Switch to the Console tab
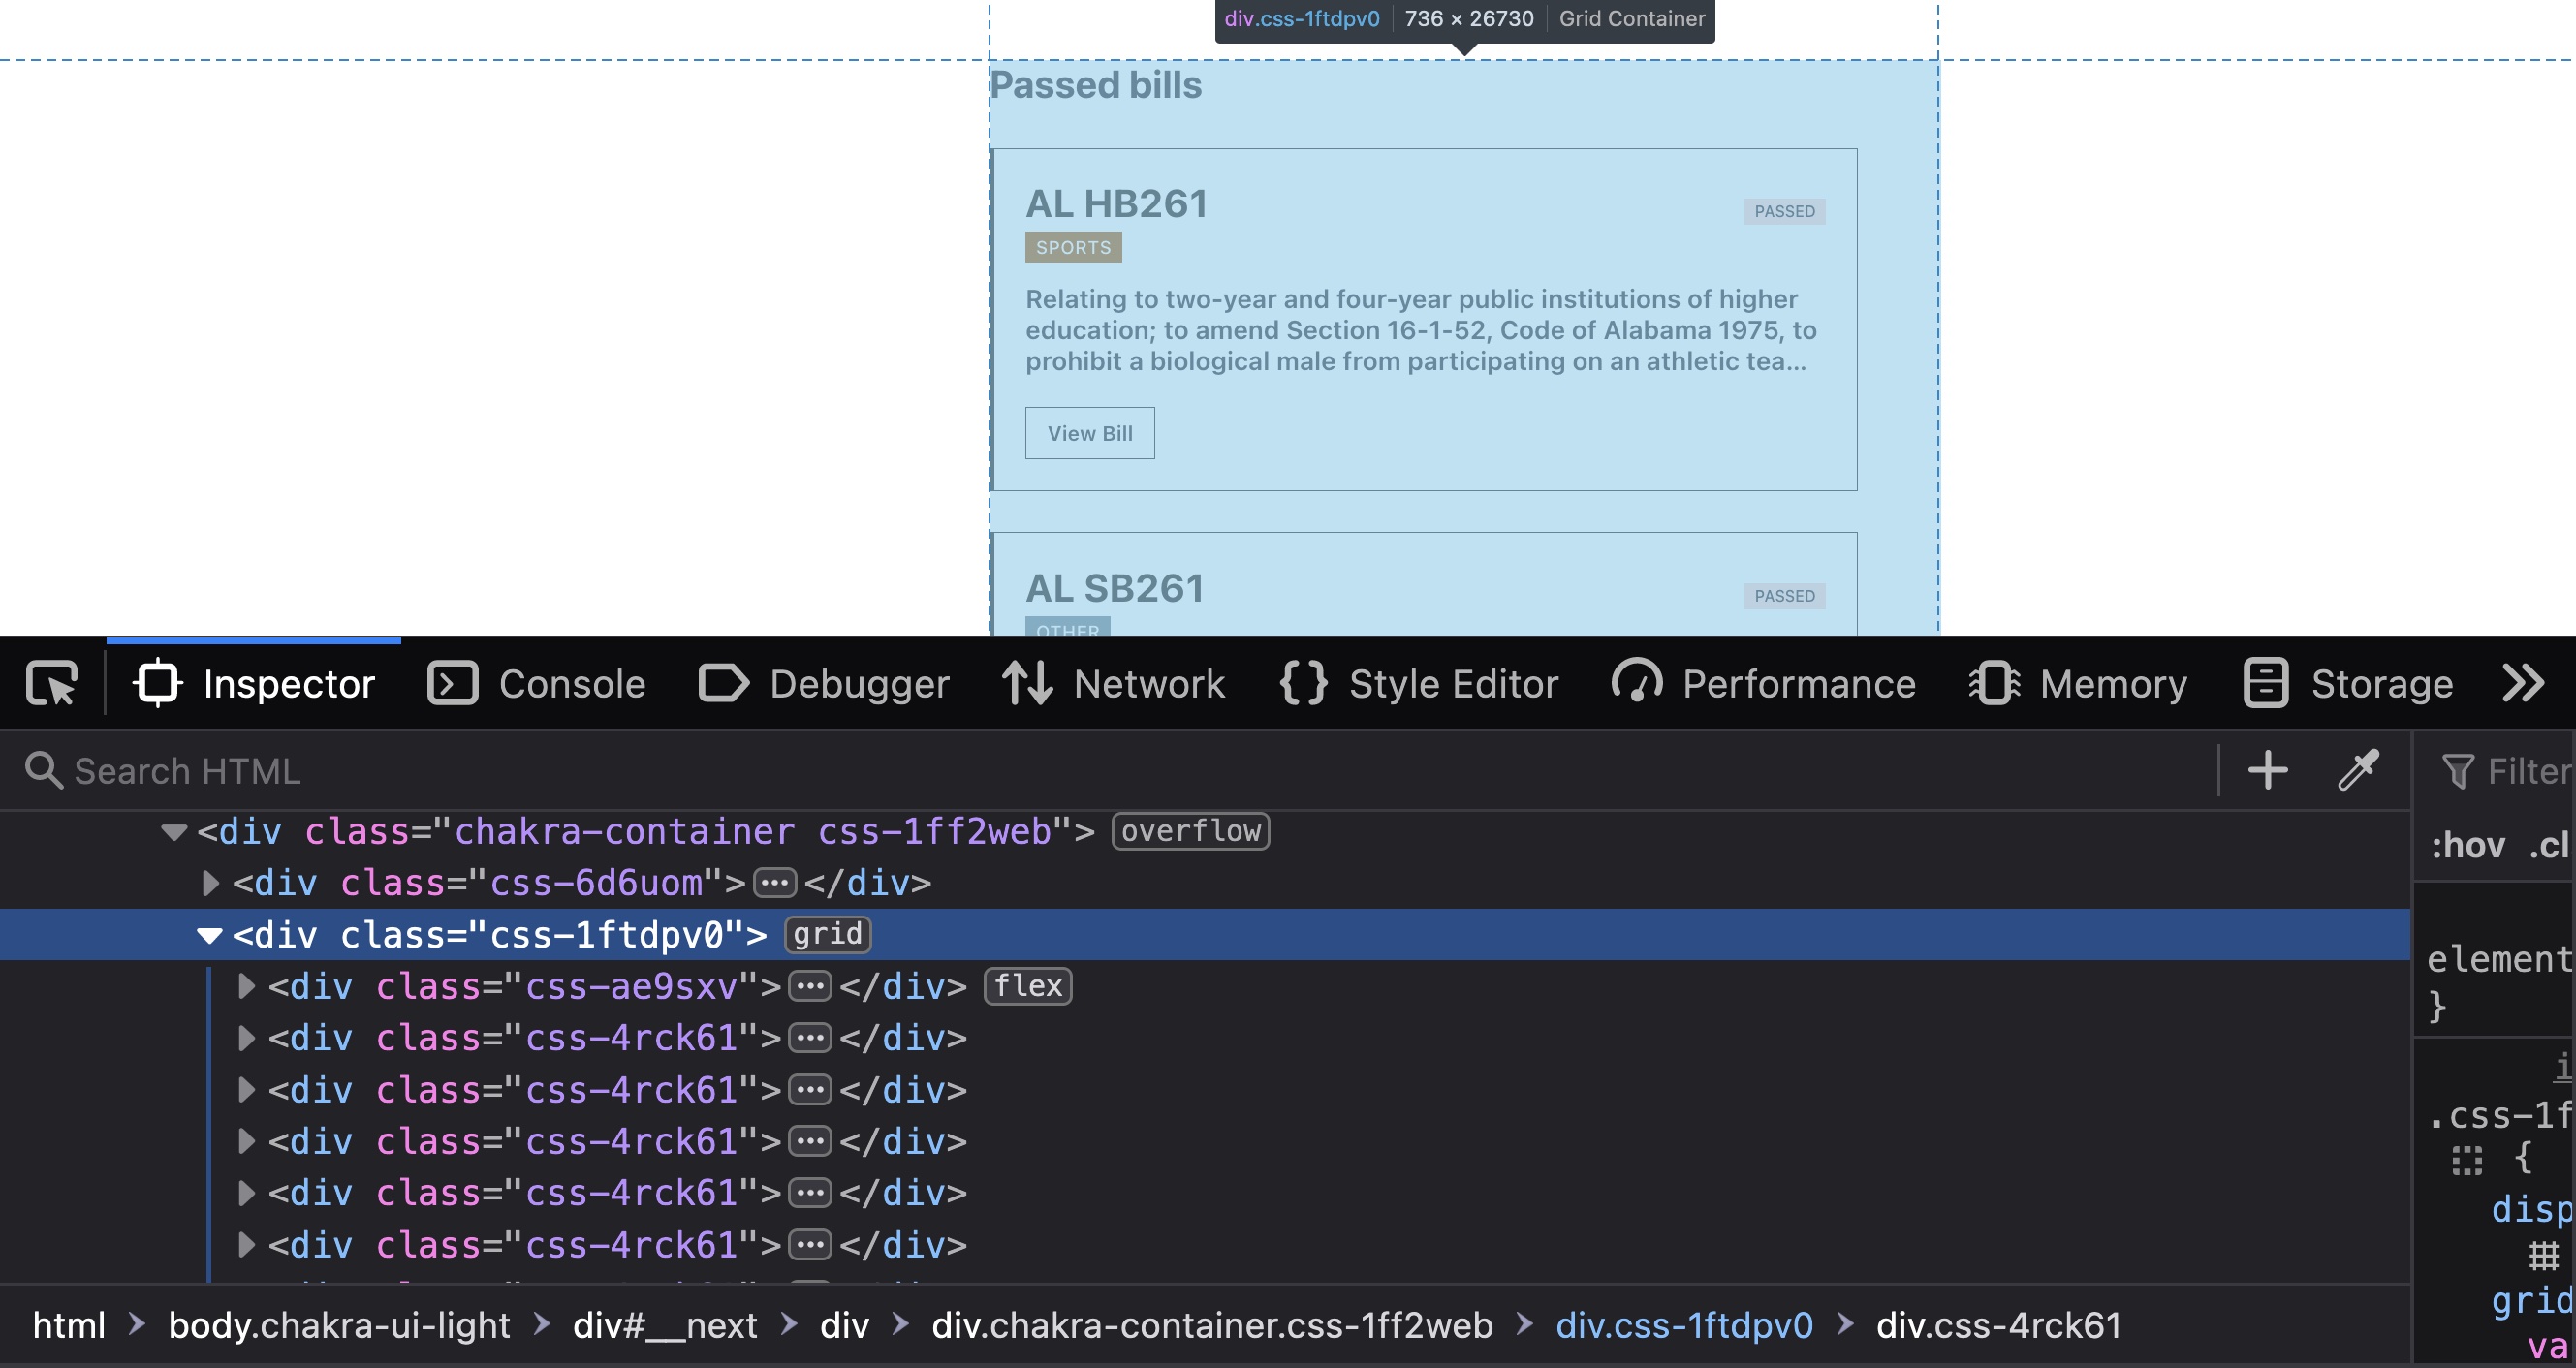Screen dimensions: 2576x1368 537,684
